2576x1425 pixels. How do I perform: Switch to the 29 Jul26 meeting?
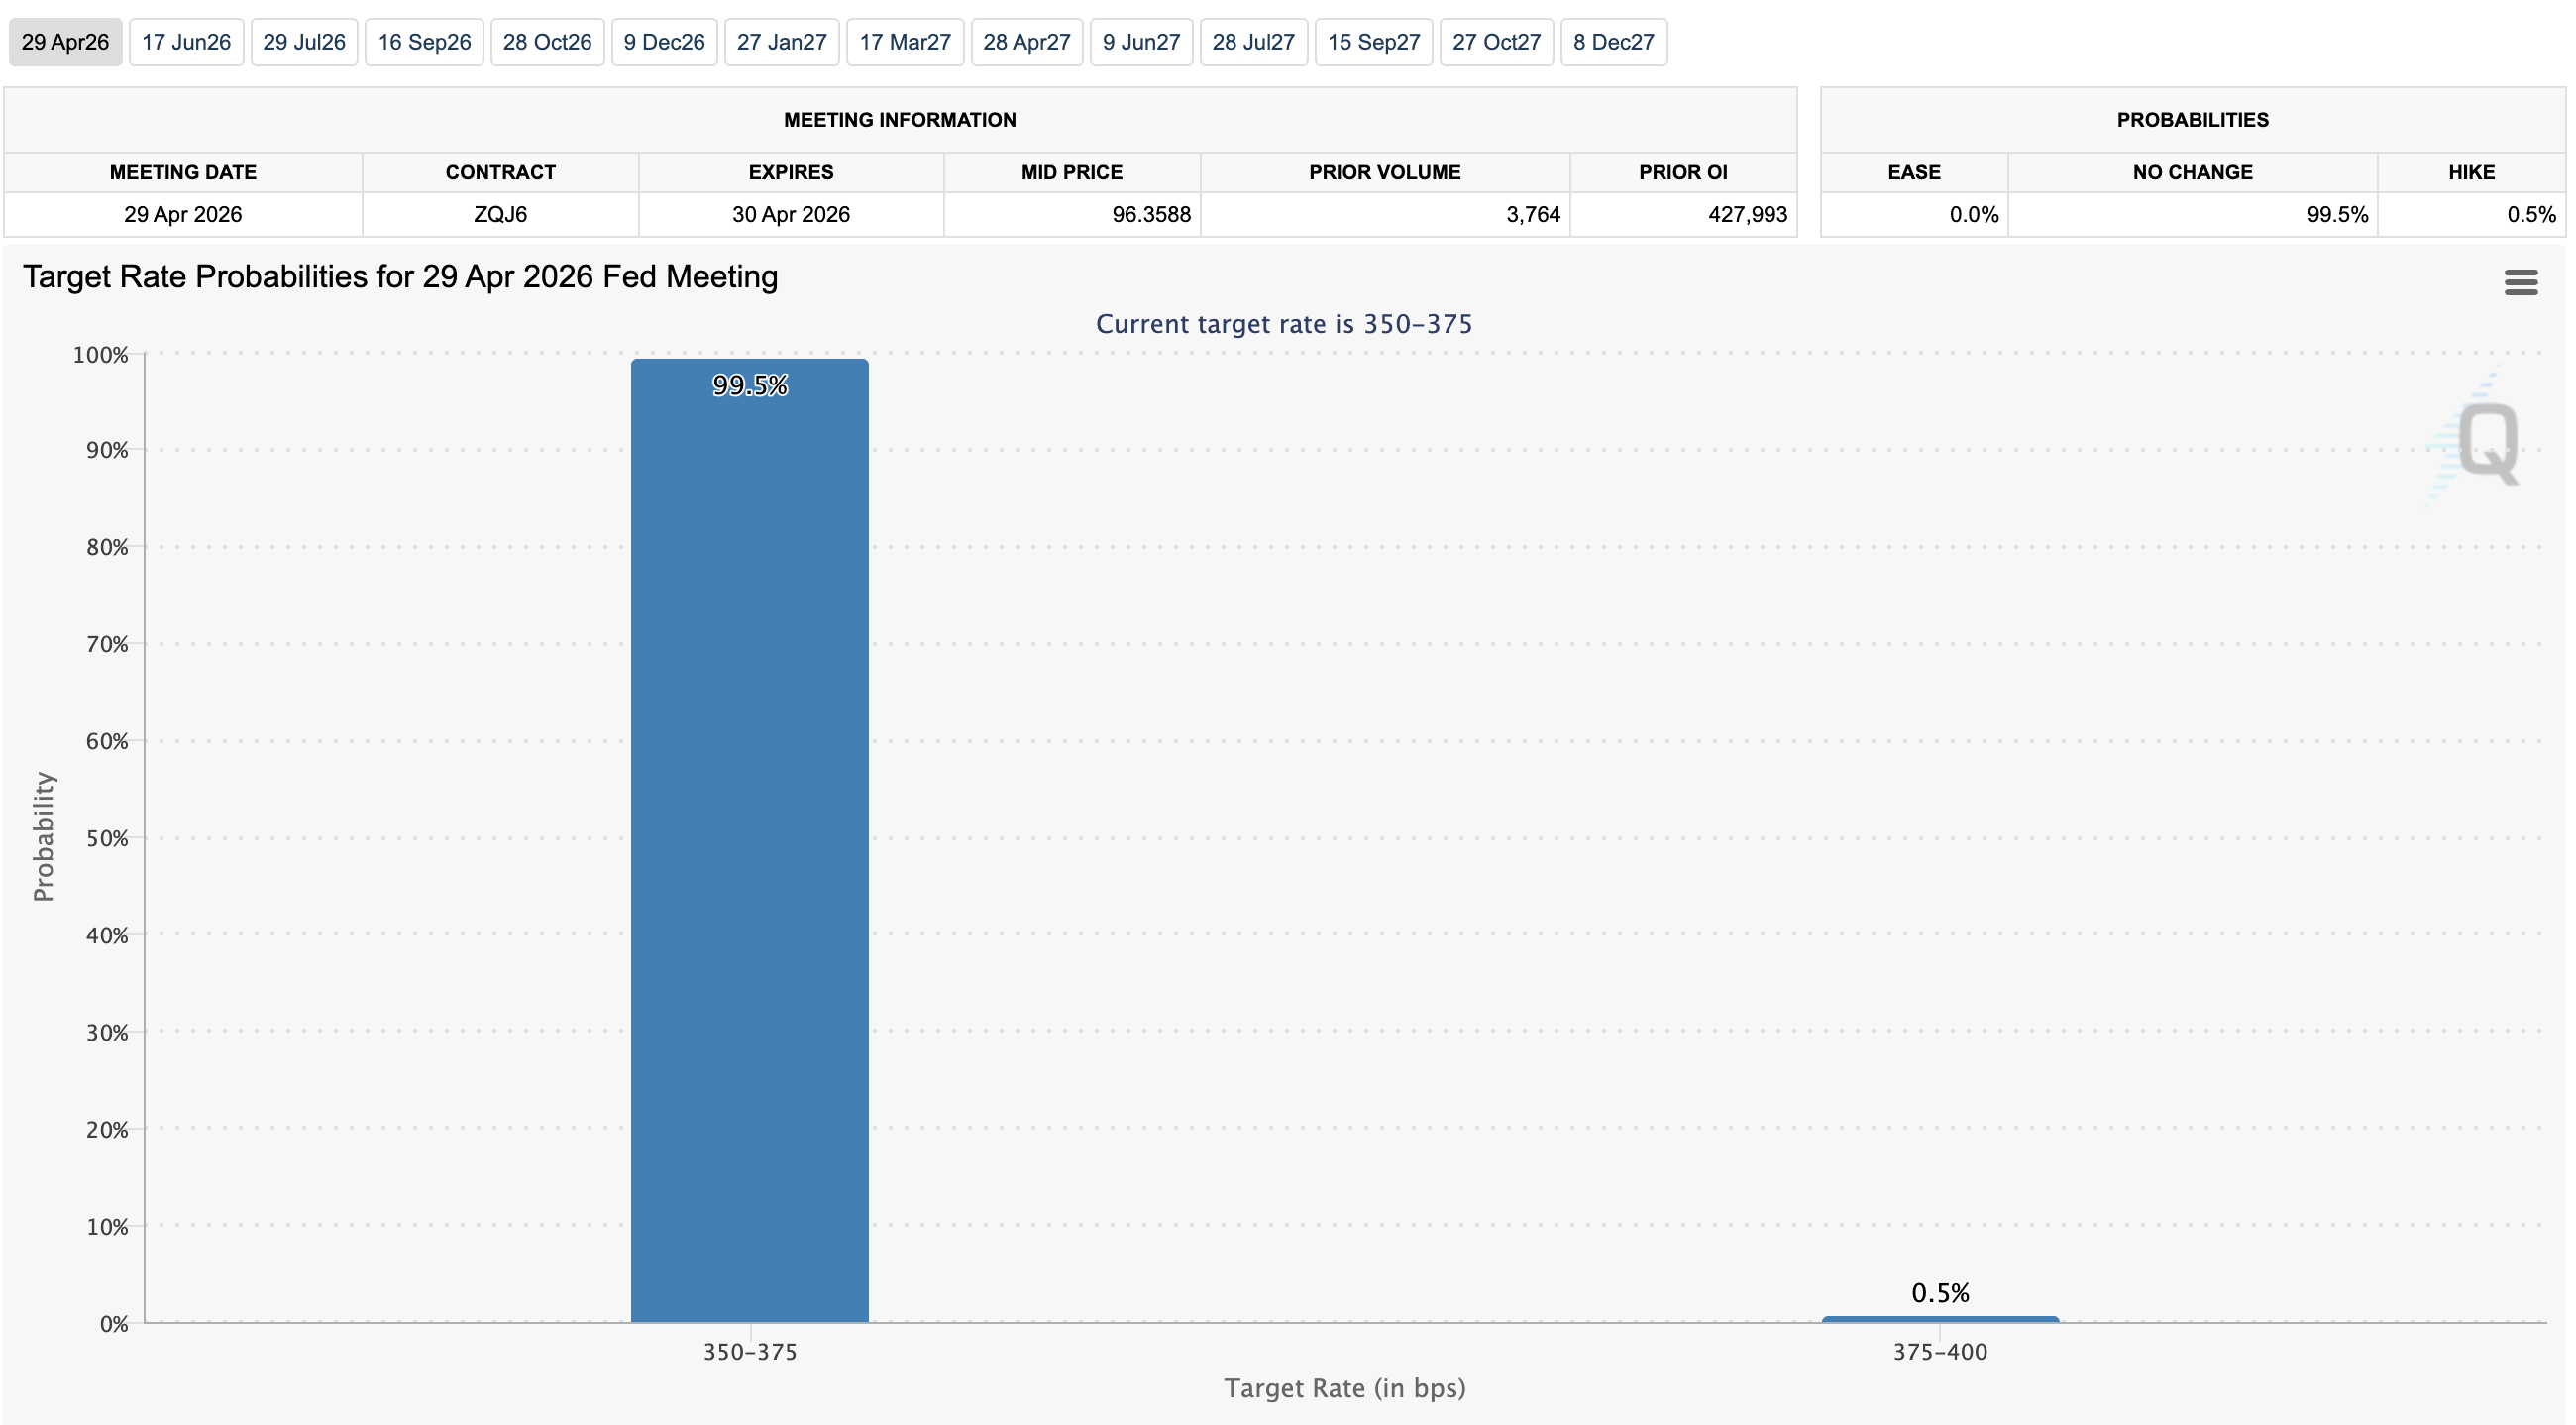click(x=304, y=42)
